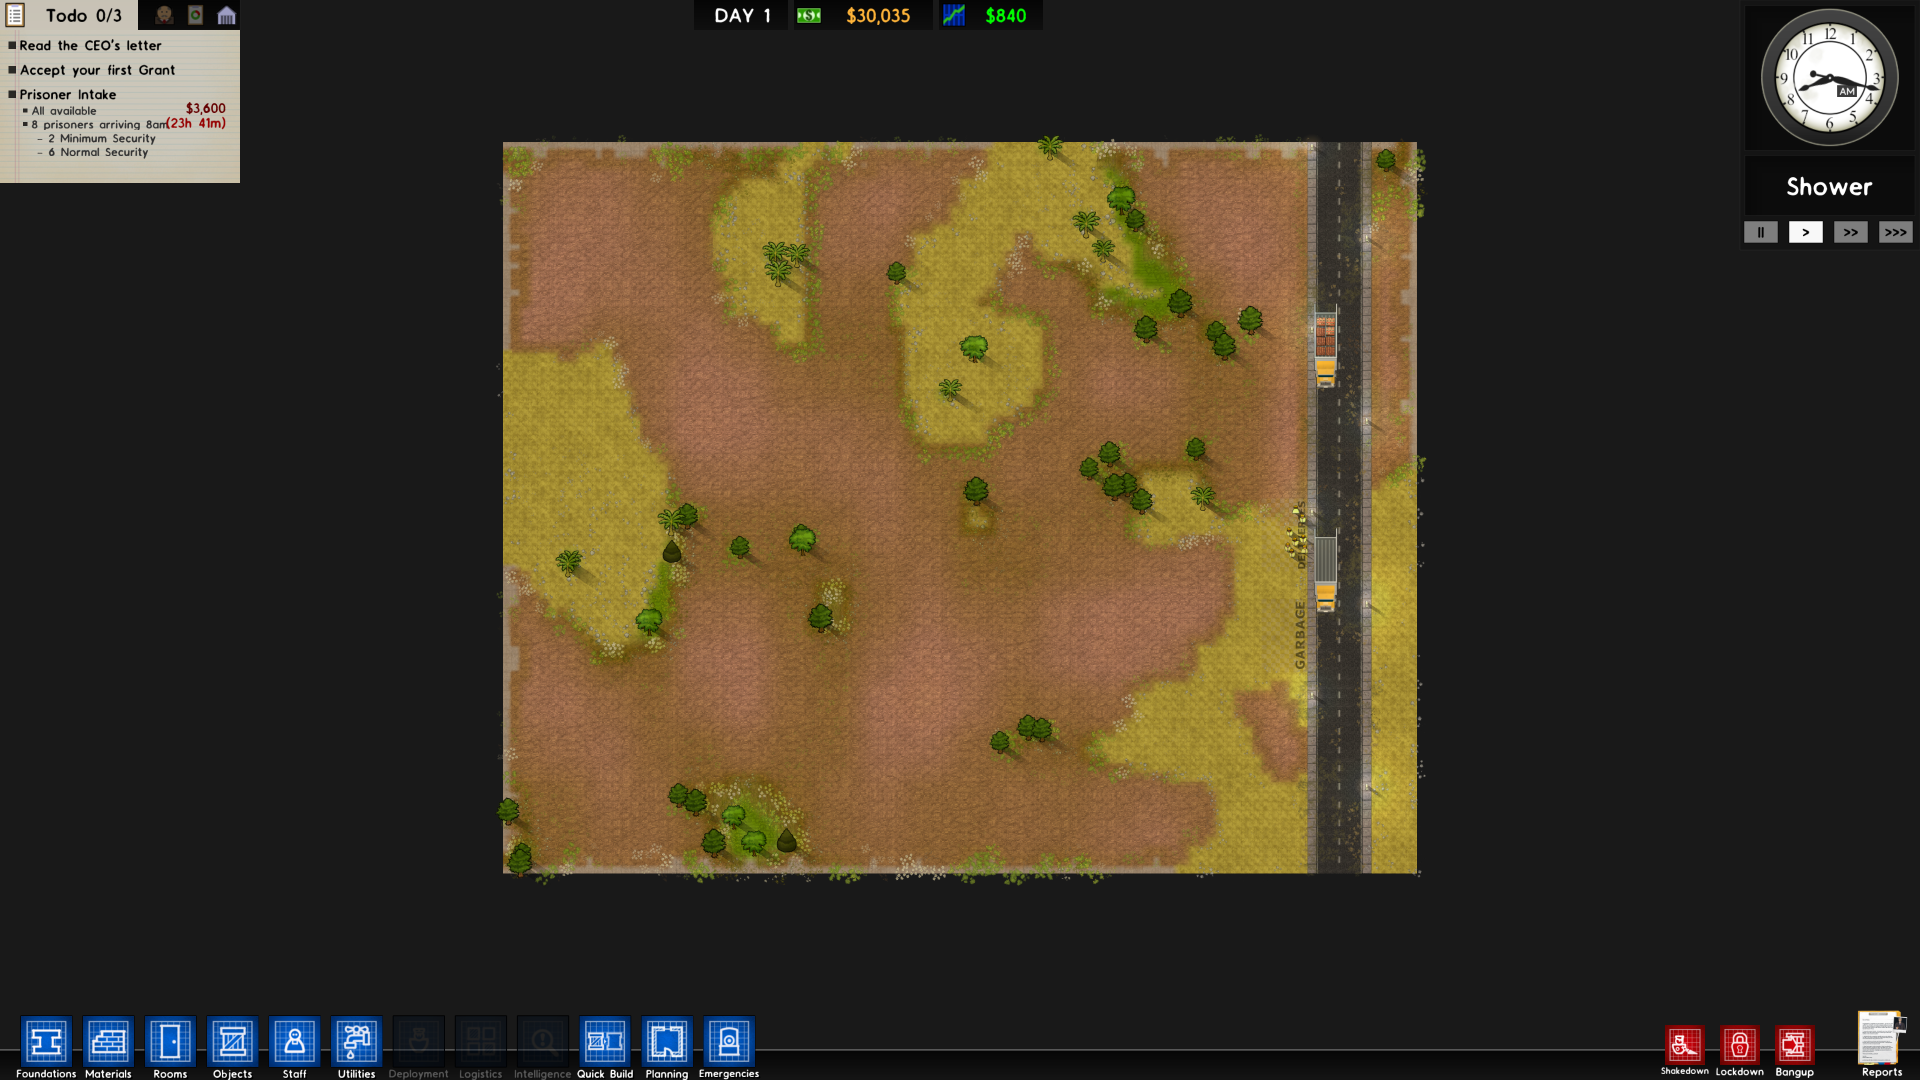Toggle the prison Lockdown
The image size is (1920, 1080).
pyautogui.click(x=1739, y=1046)
